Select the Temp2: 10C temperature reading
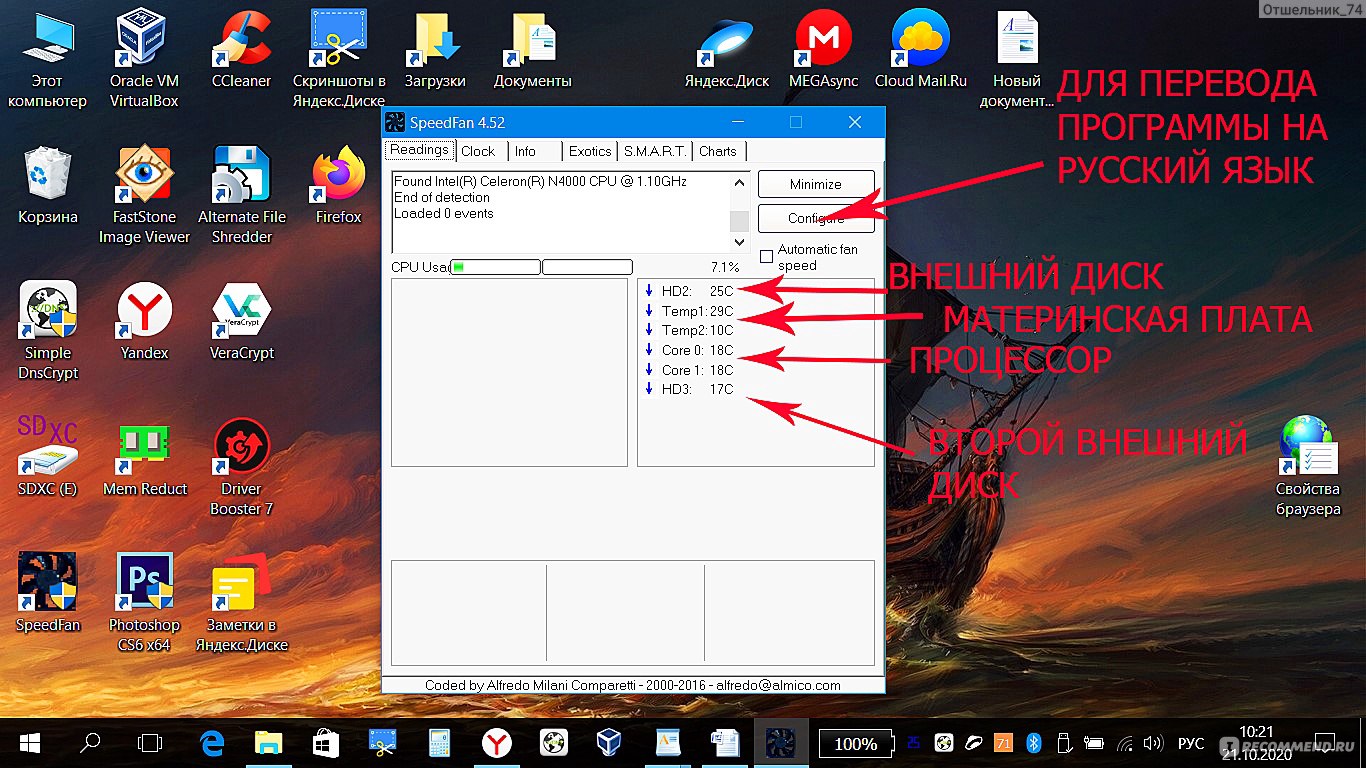The width and height of the screenshot is (1366, 768). (690, 330)
